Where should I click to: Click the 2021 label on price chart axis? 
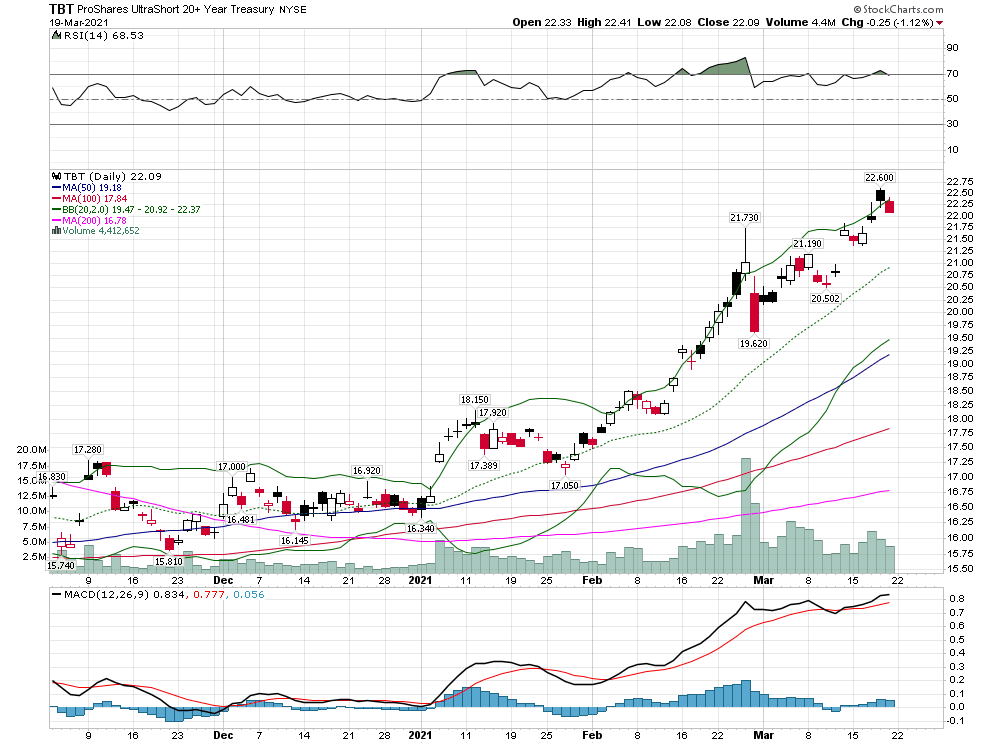click(x=420, y=580)
